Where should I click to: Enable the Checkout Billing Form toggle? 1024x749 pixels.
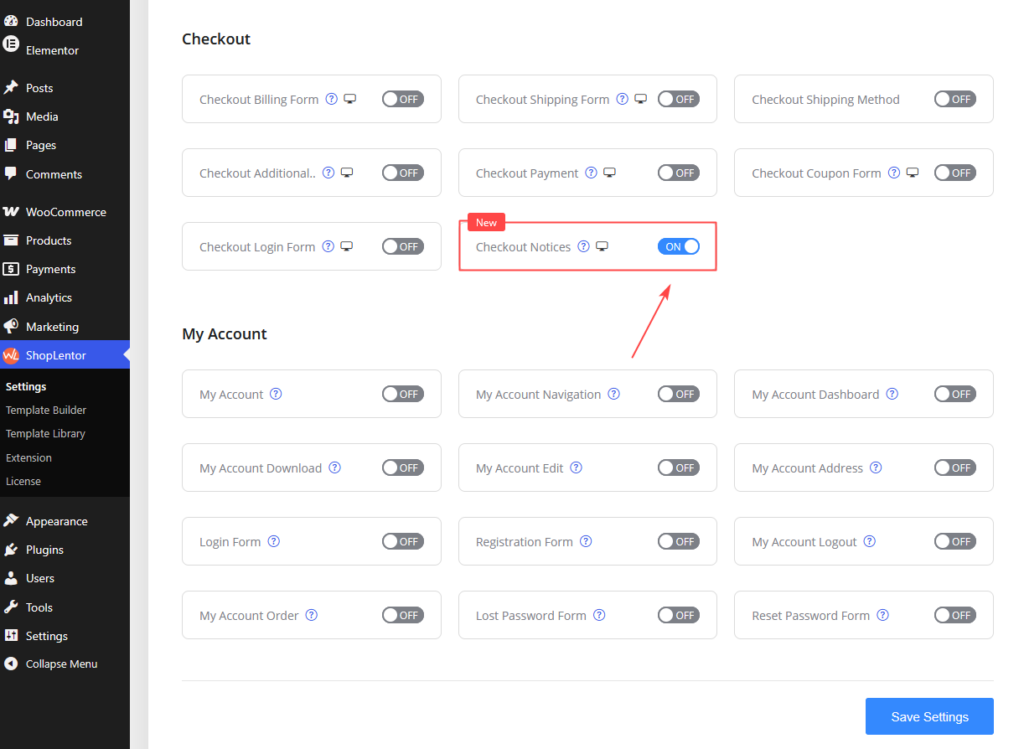point(403,99)
